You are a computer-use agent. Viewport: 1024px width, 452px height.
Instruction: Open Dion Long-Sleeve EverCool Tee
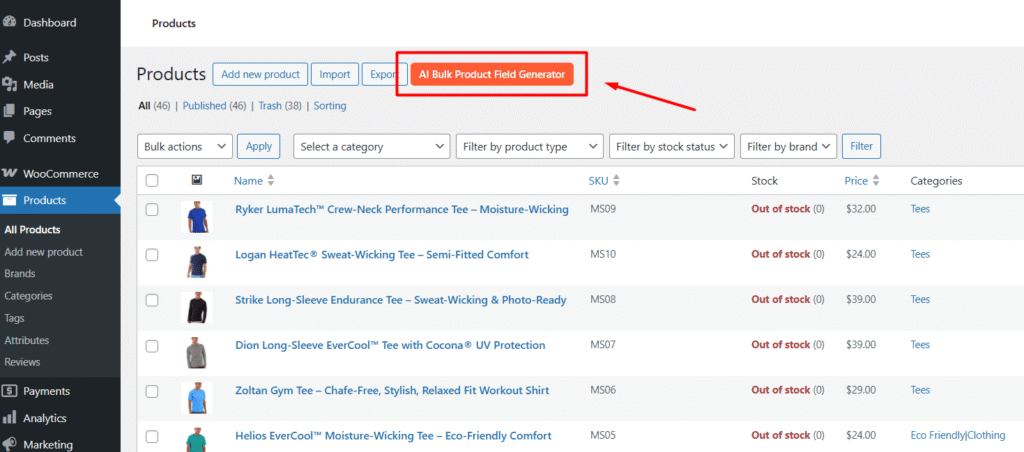390,345
